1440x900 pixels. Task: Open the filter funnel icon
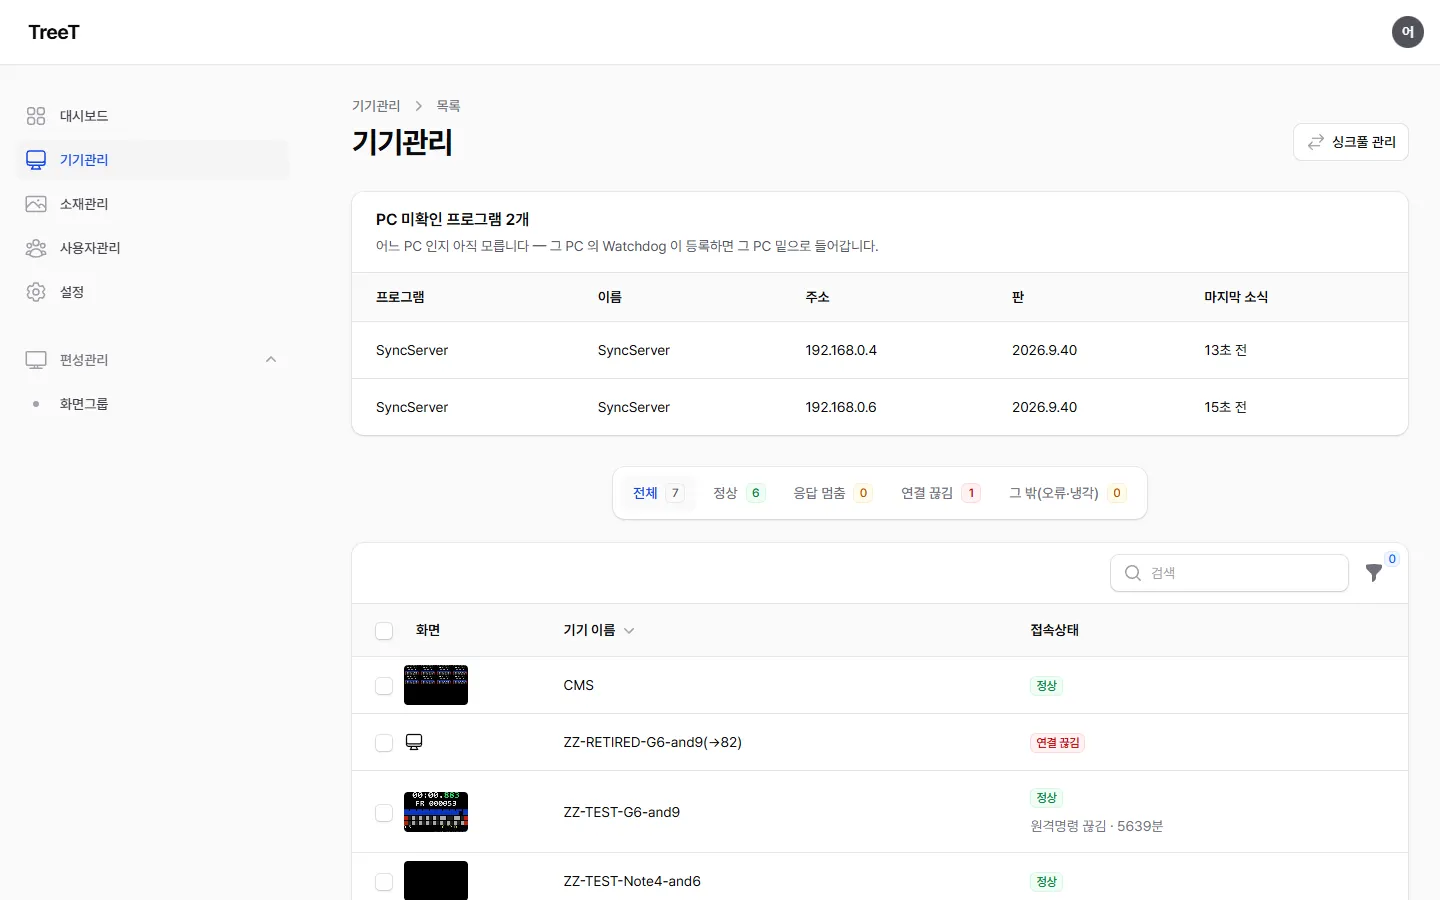click(x=1374, y=573)
